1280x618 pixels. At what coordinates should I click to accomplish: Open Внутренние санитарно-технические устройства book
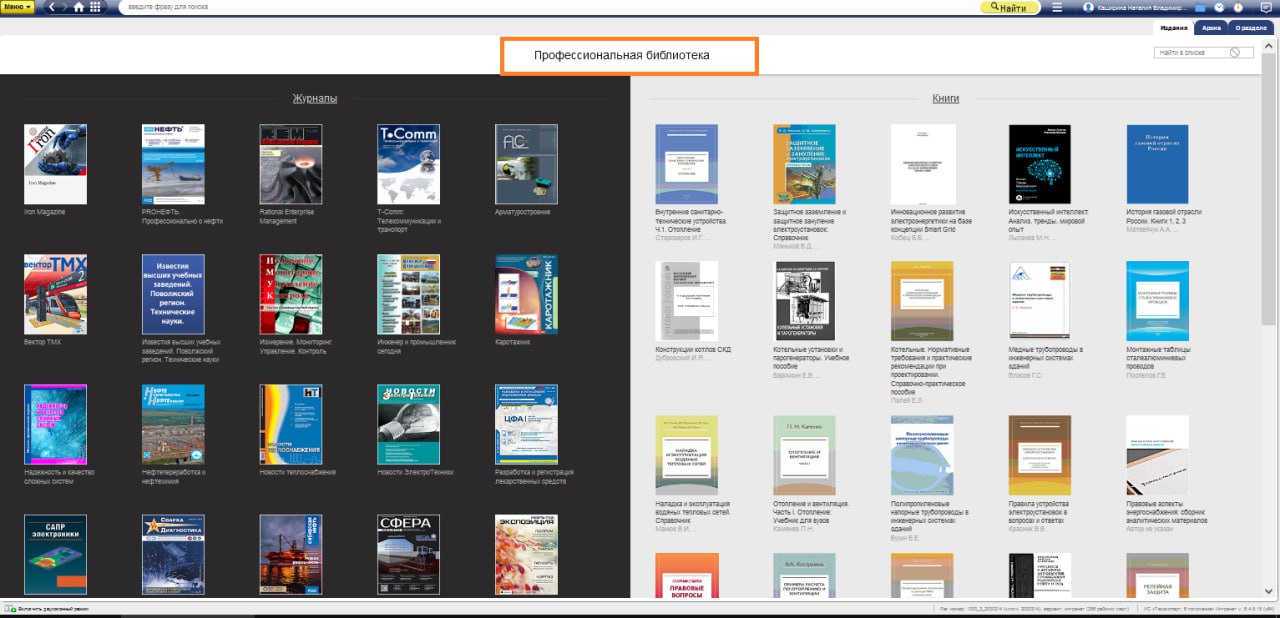[686, 164]
